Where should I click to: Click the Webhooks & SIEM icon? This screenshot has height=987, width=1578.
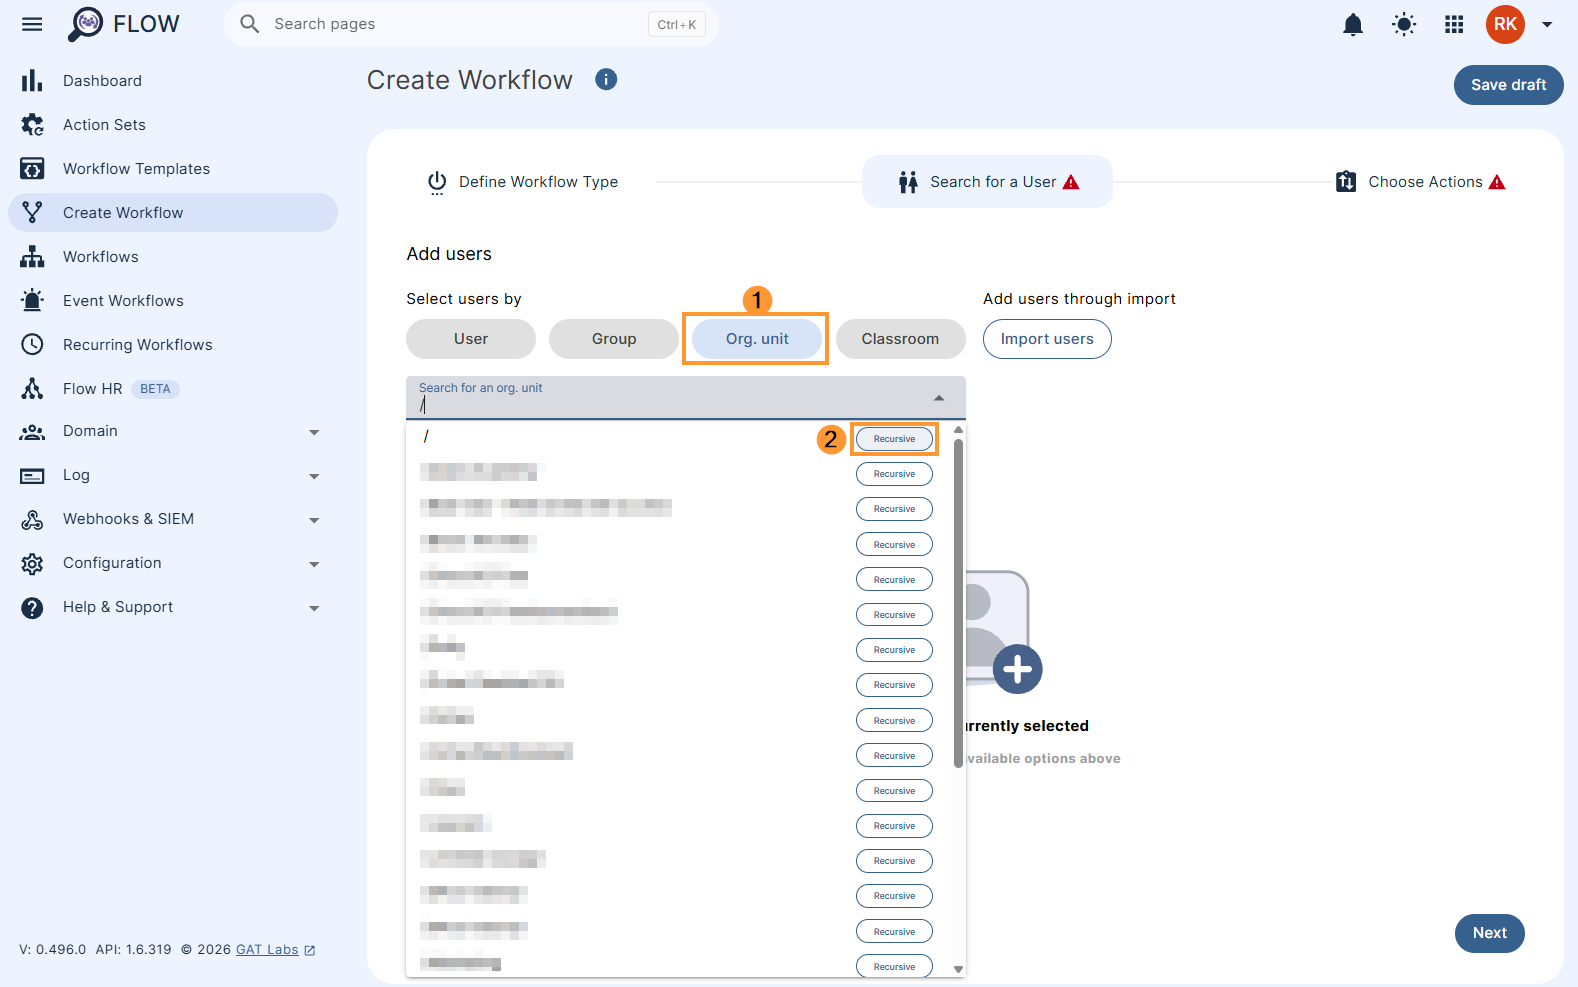[x=32, y=520]
